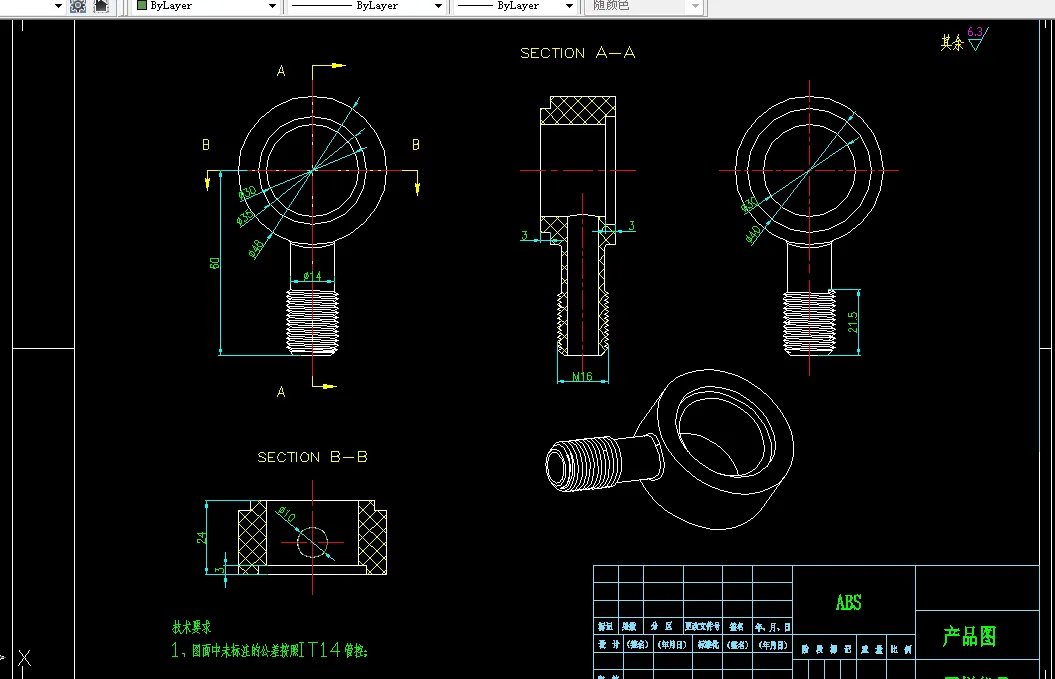The height and width of the screenshot is (679, 1055).
Task: Select the 处数 title block cell
Action: coord(630,627)
